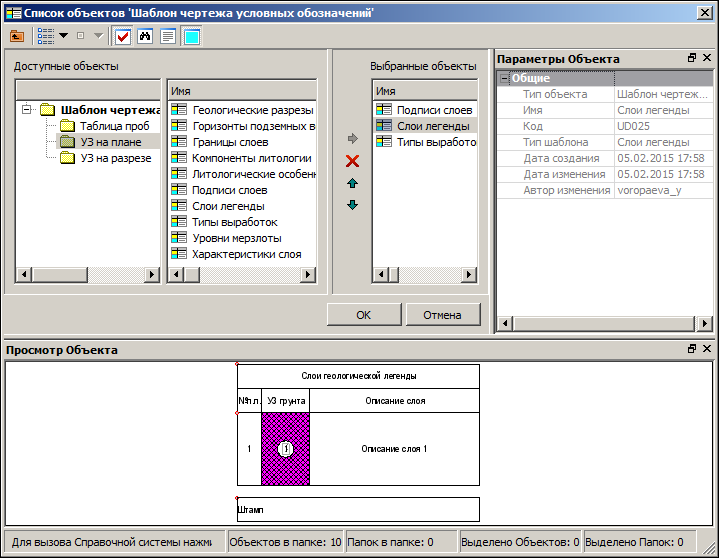Close the 'Список объектов' dialog window

pos(704,12)
